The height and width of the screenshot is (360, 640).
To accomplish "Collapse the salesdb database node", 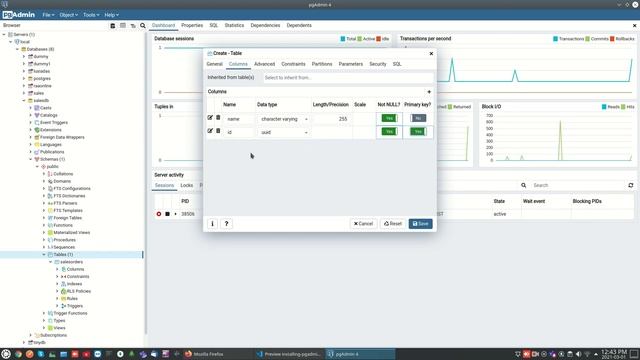I will (24, 100).
